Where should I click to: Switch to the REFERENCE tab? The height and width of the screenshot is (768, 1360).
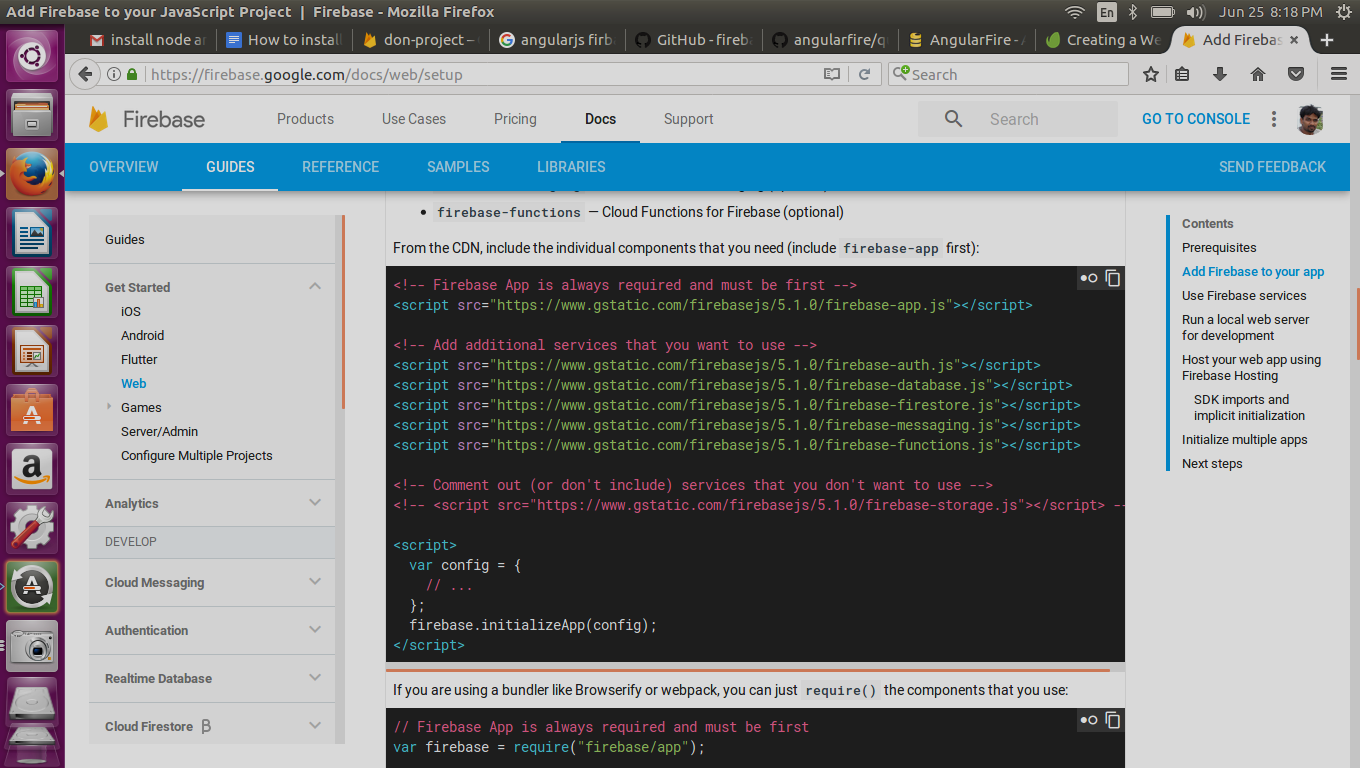[x=341, y=167]
